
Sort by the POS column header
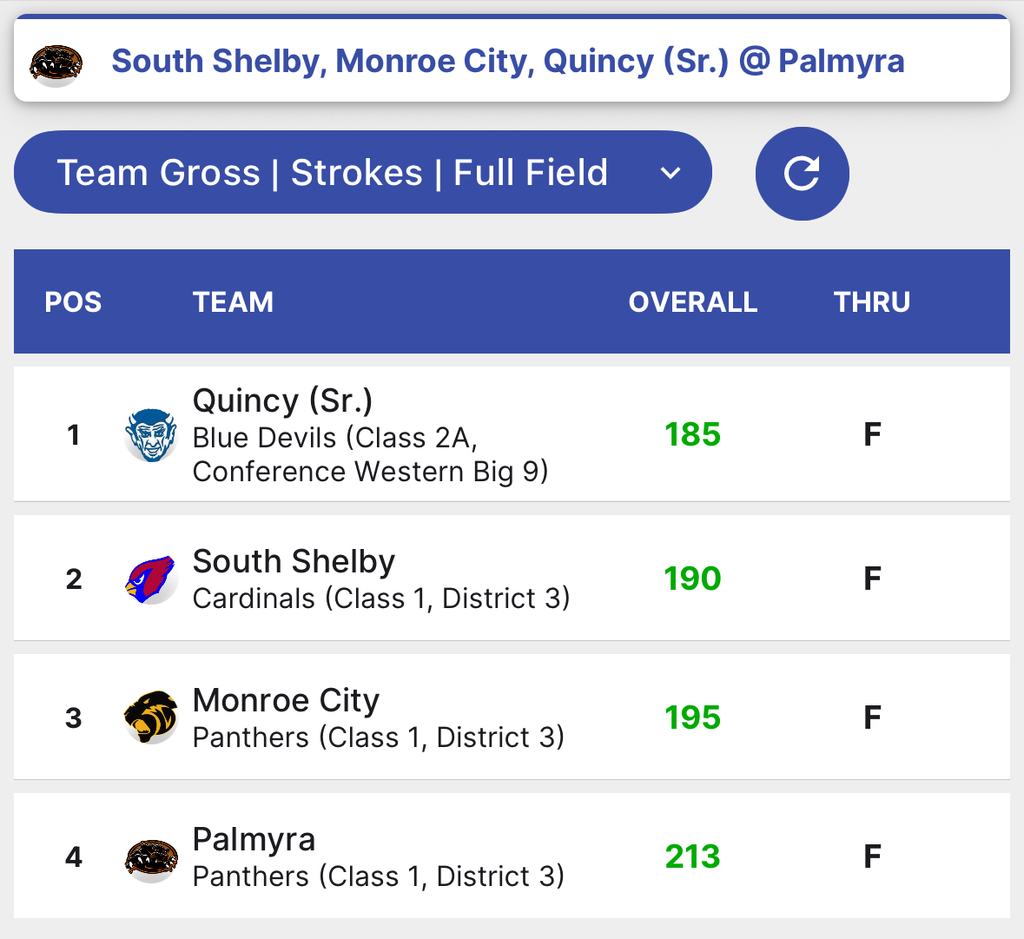pos(73,302)
